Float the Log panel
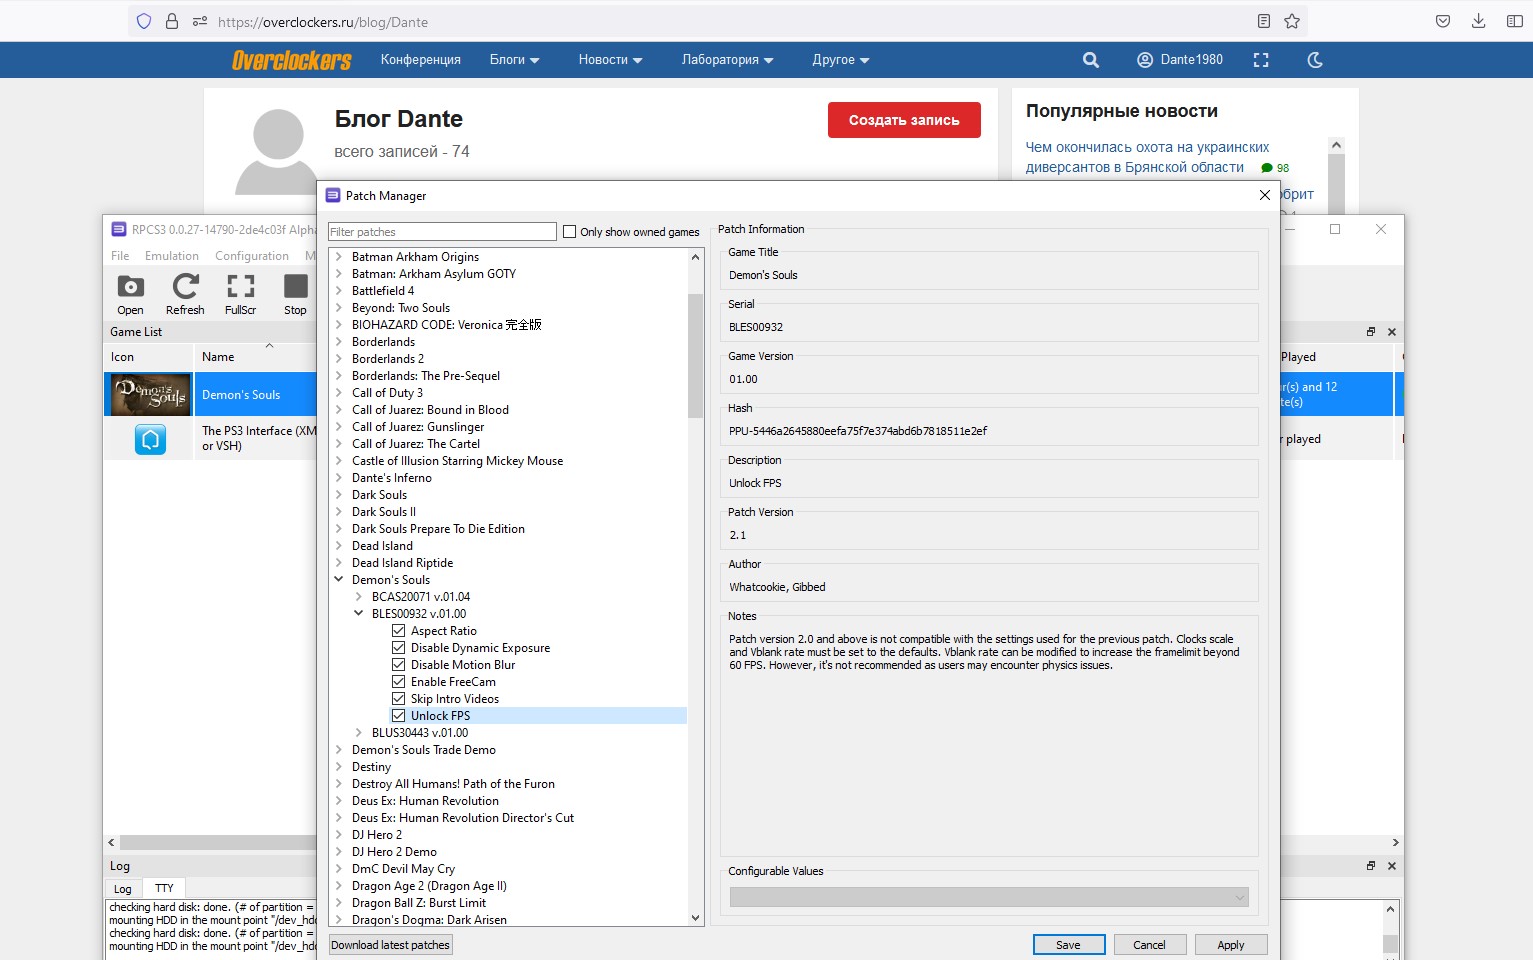The width and height of the screenshot is (1533, 960). (1371, 866)
